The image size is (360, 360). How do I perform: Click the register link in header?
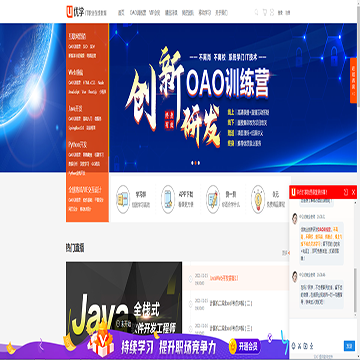(288, 13)
